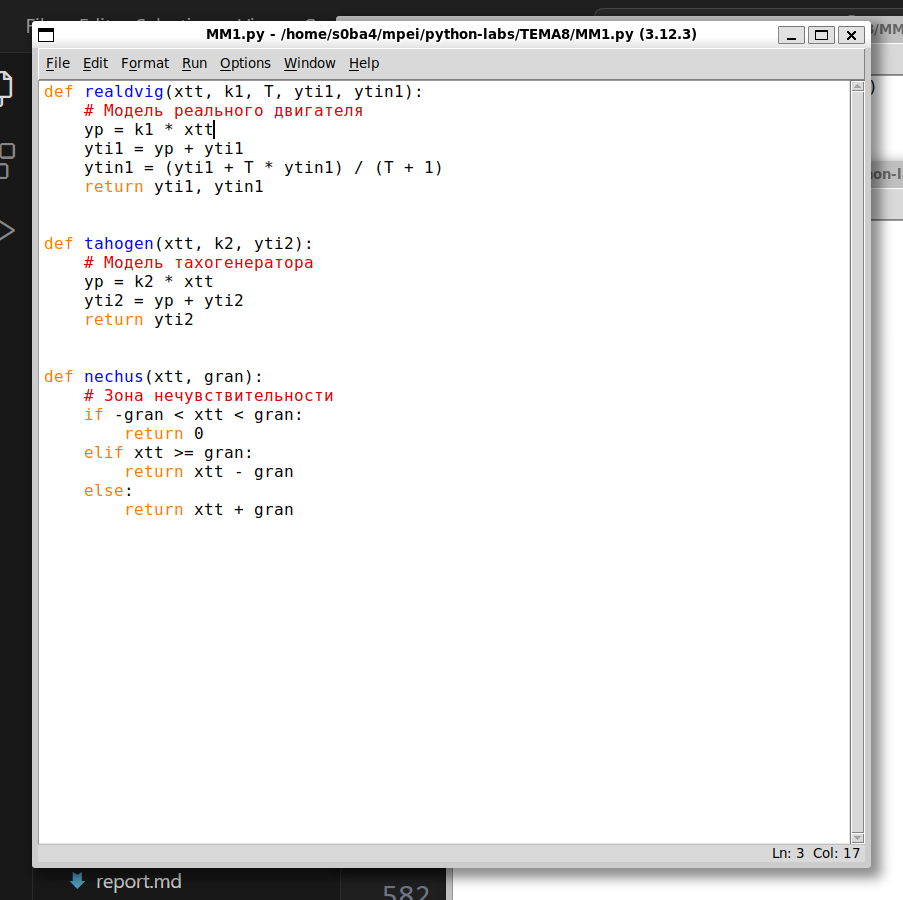This screenshot has height=900, width=903.
Task: Open the VS Code Extensions icon in sidebar
Action: coord(6,160)
